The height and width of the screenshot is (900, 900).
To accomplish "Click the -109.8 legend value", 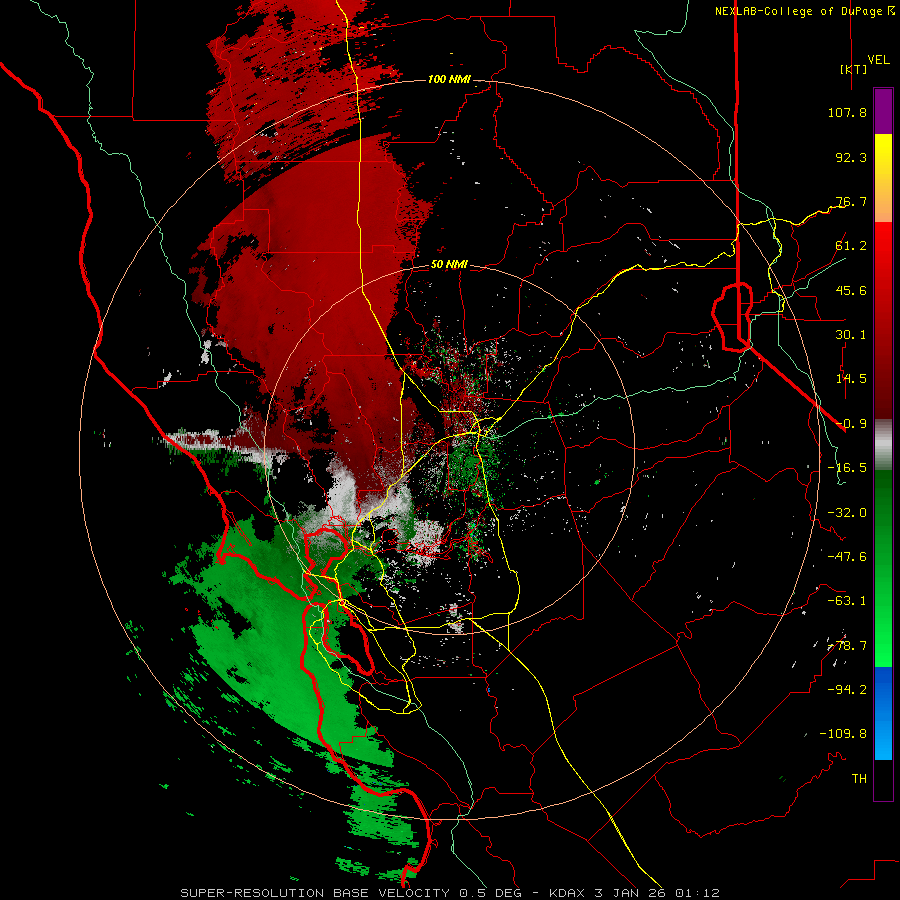I will [843, 734].
